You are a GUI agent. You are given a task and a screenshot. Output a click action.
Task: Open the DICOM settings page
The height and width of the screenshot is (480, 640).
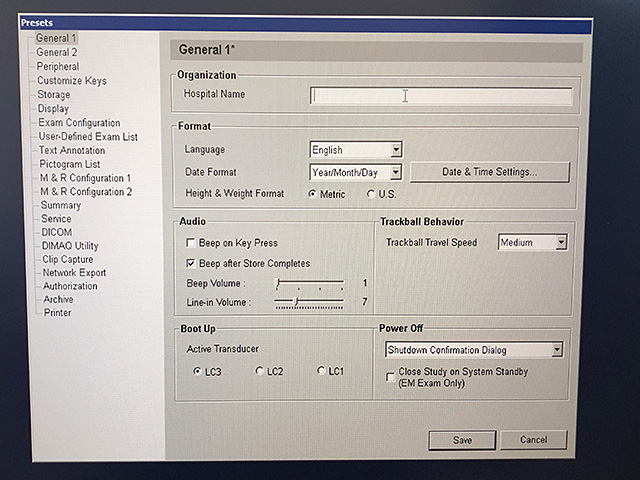(x=57, y=232)
